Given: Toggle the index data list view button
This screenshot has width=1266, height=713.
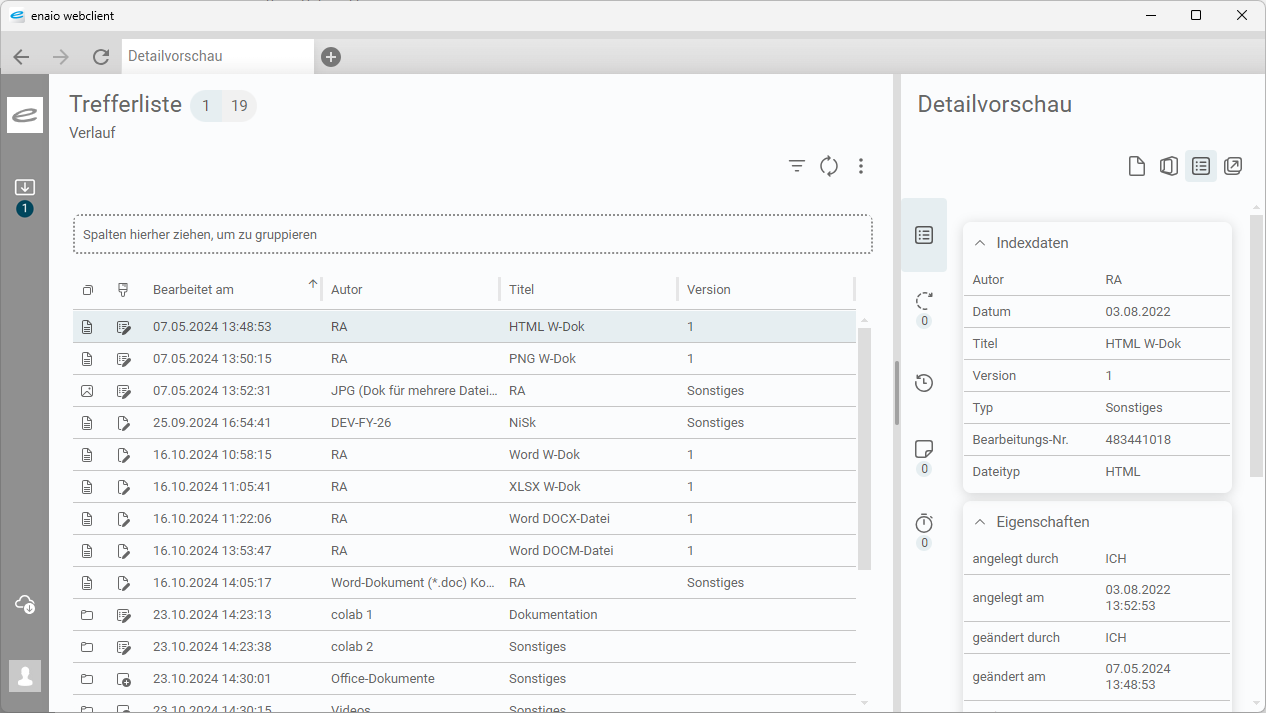Looking at the screenshot, I should click(1201, 166).
